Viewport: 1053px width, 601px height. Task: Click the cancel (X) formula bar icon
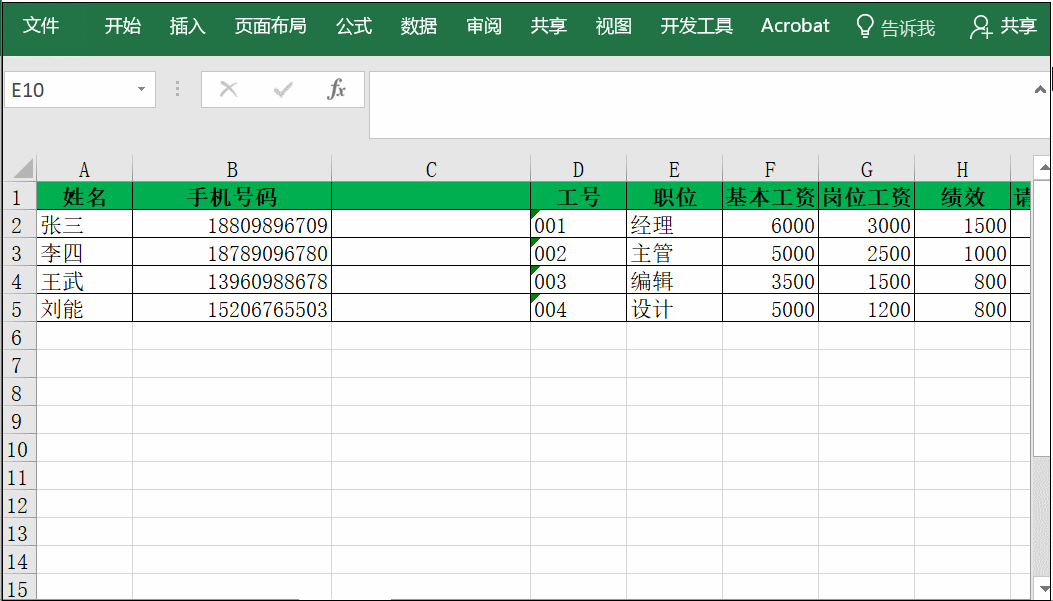coord(228,89)
